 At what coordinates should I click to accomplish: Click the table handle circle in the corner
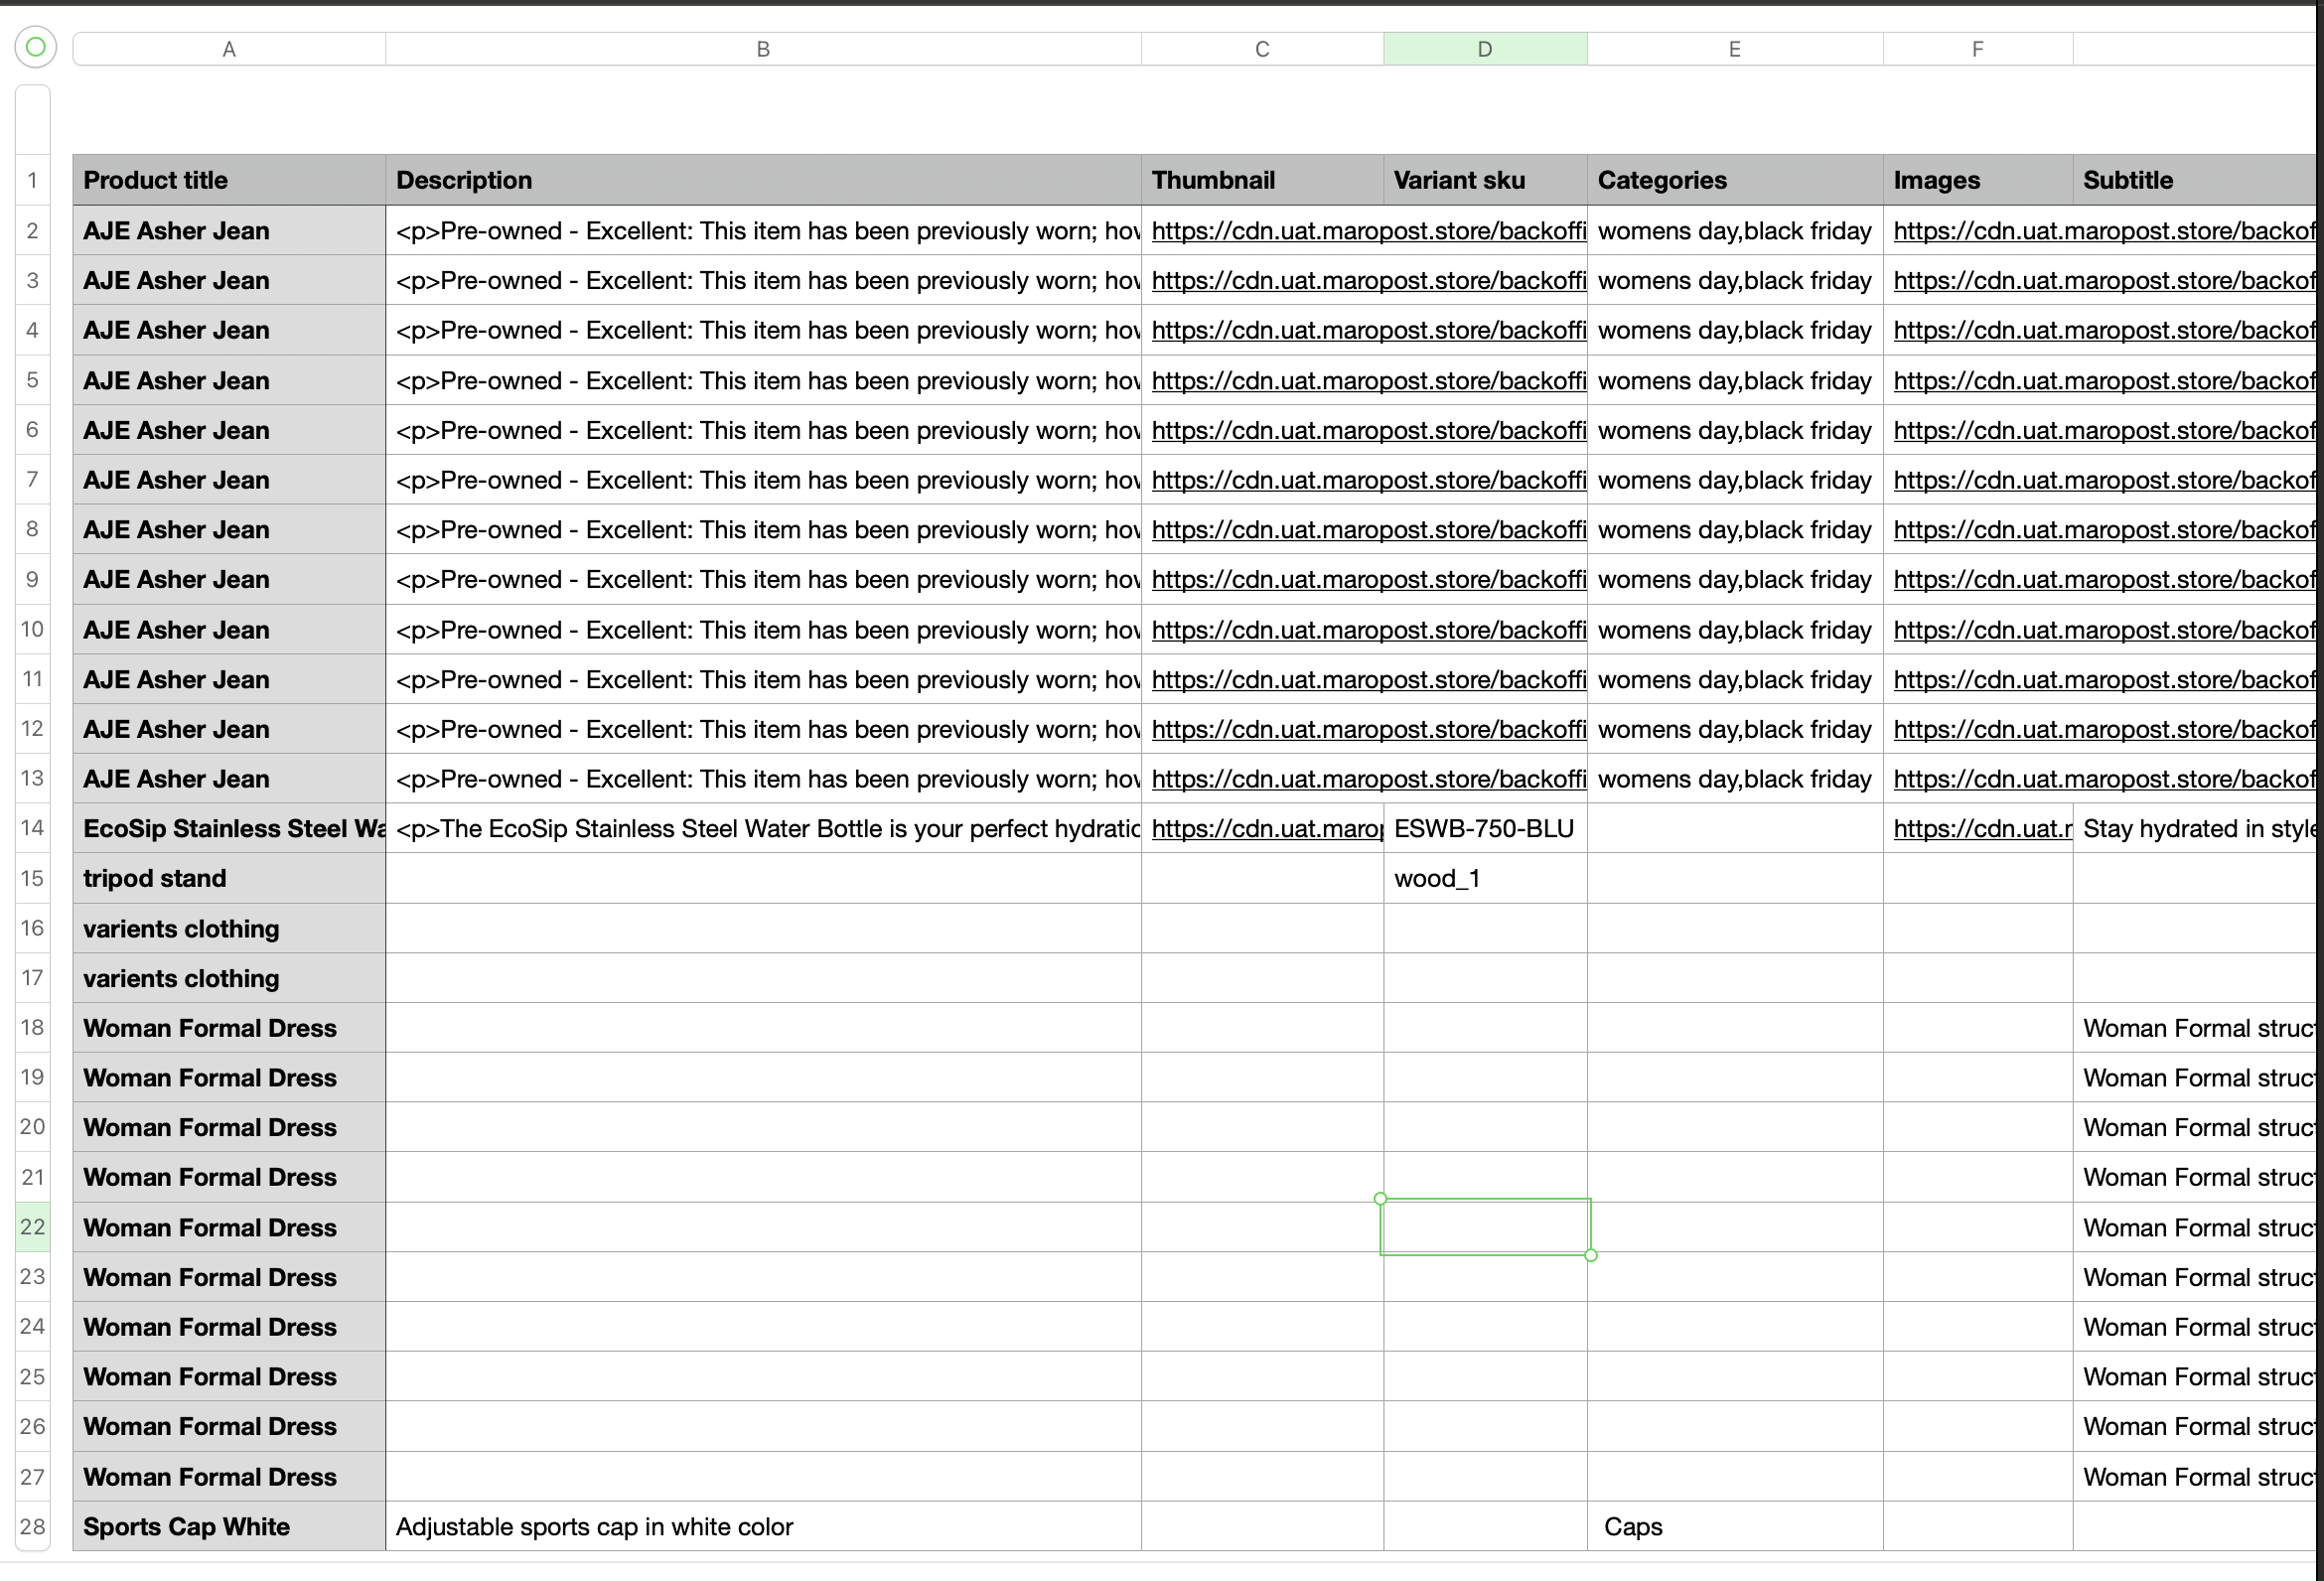tap(35, 47)
